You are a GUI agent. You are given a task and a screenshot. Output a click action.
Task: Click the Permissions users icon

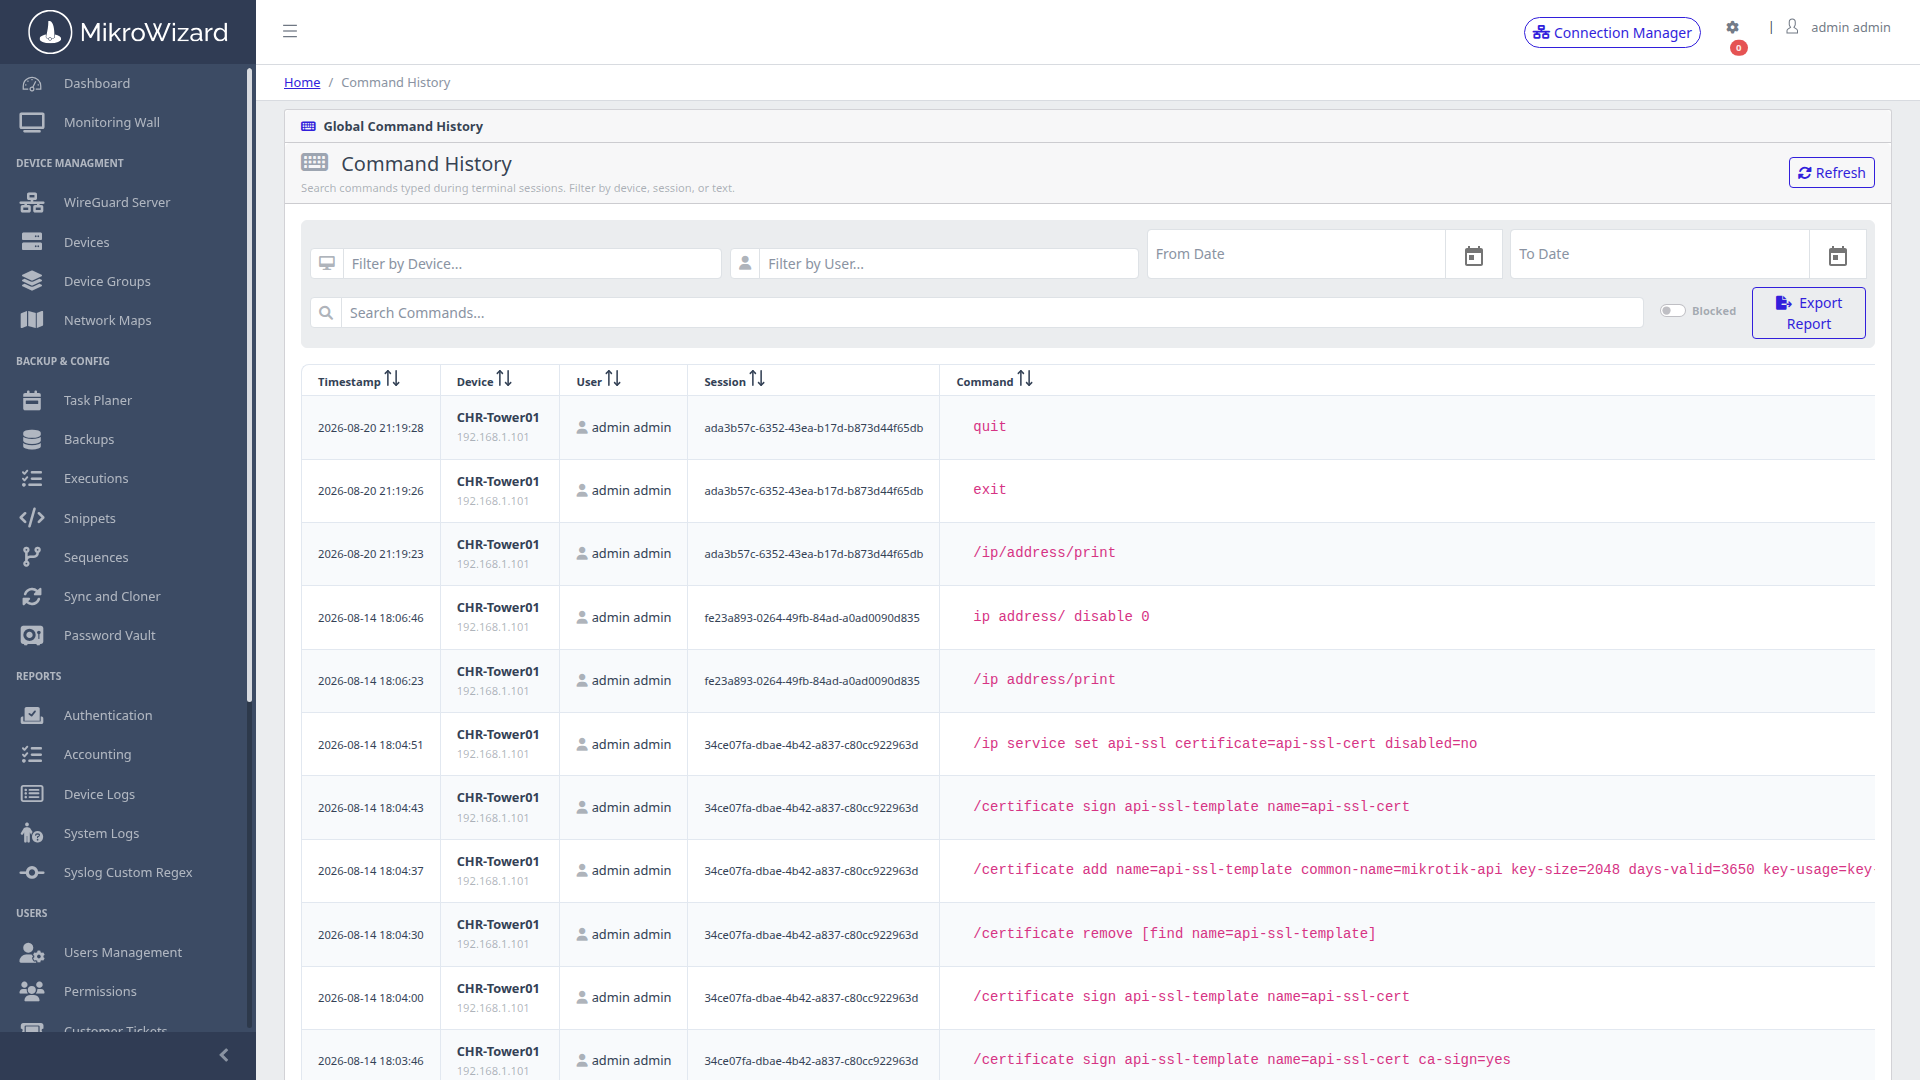coord(32,992)
